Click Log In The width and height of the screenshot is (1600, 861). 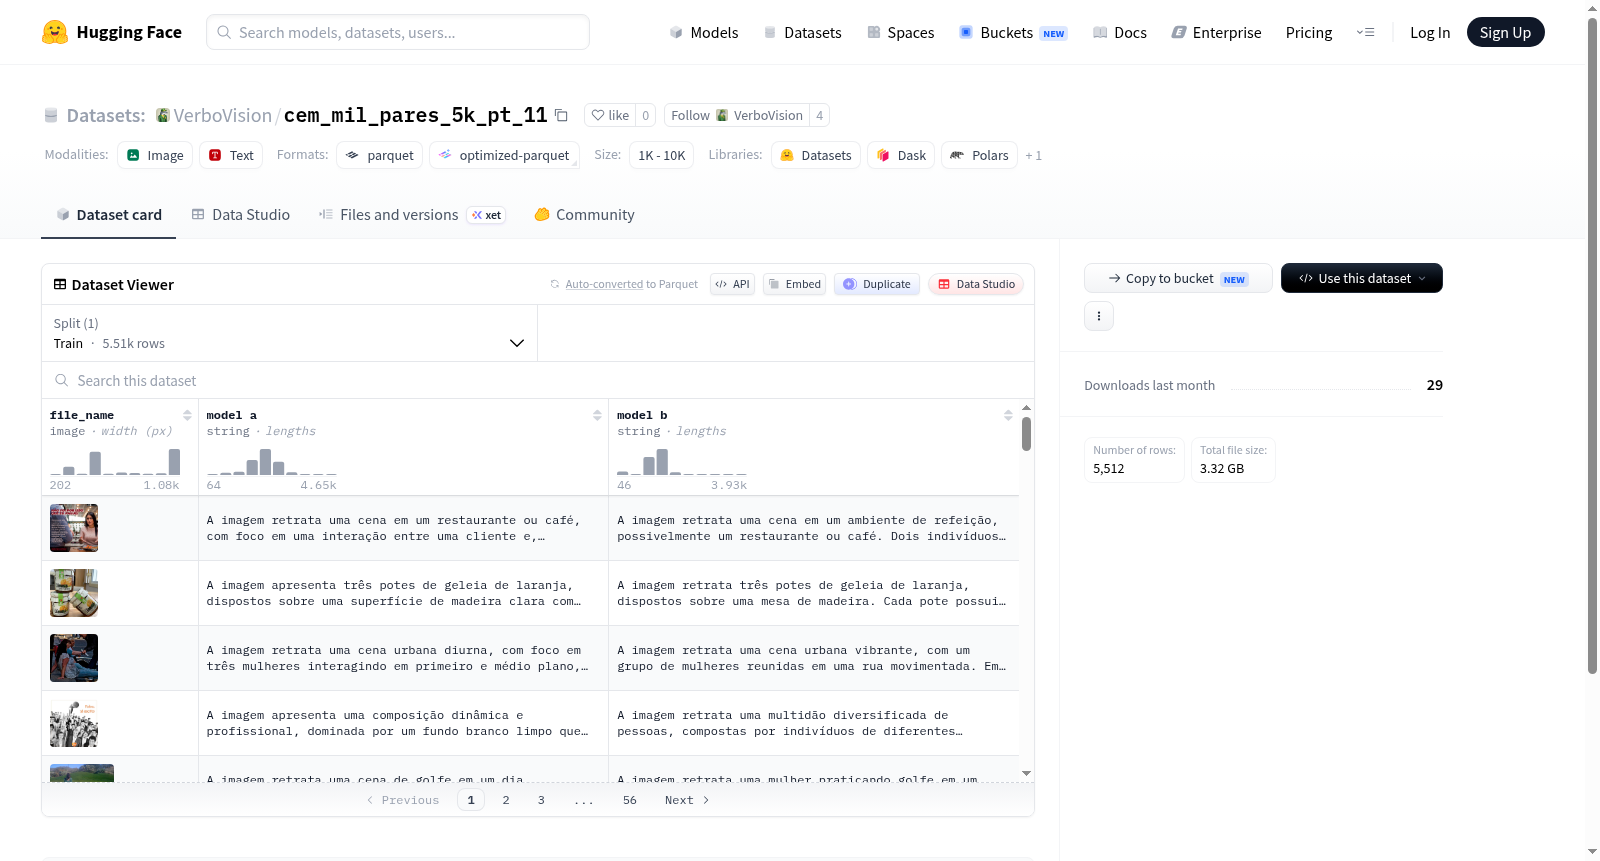coord(1430,32)
